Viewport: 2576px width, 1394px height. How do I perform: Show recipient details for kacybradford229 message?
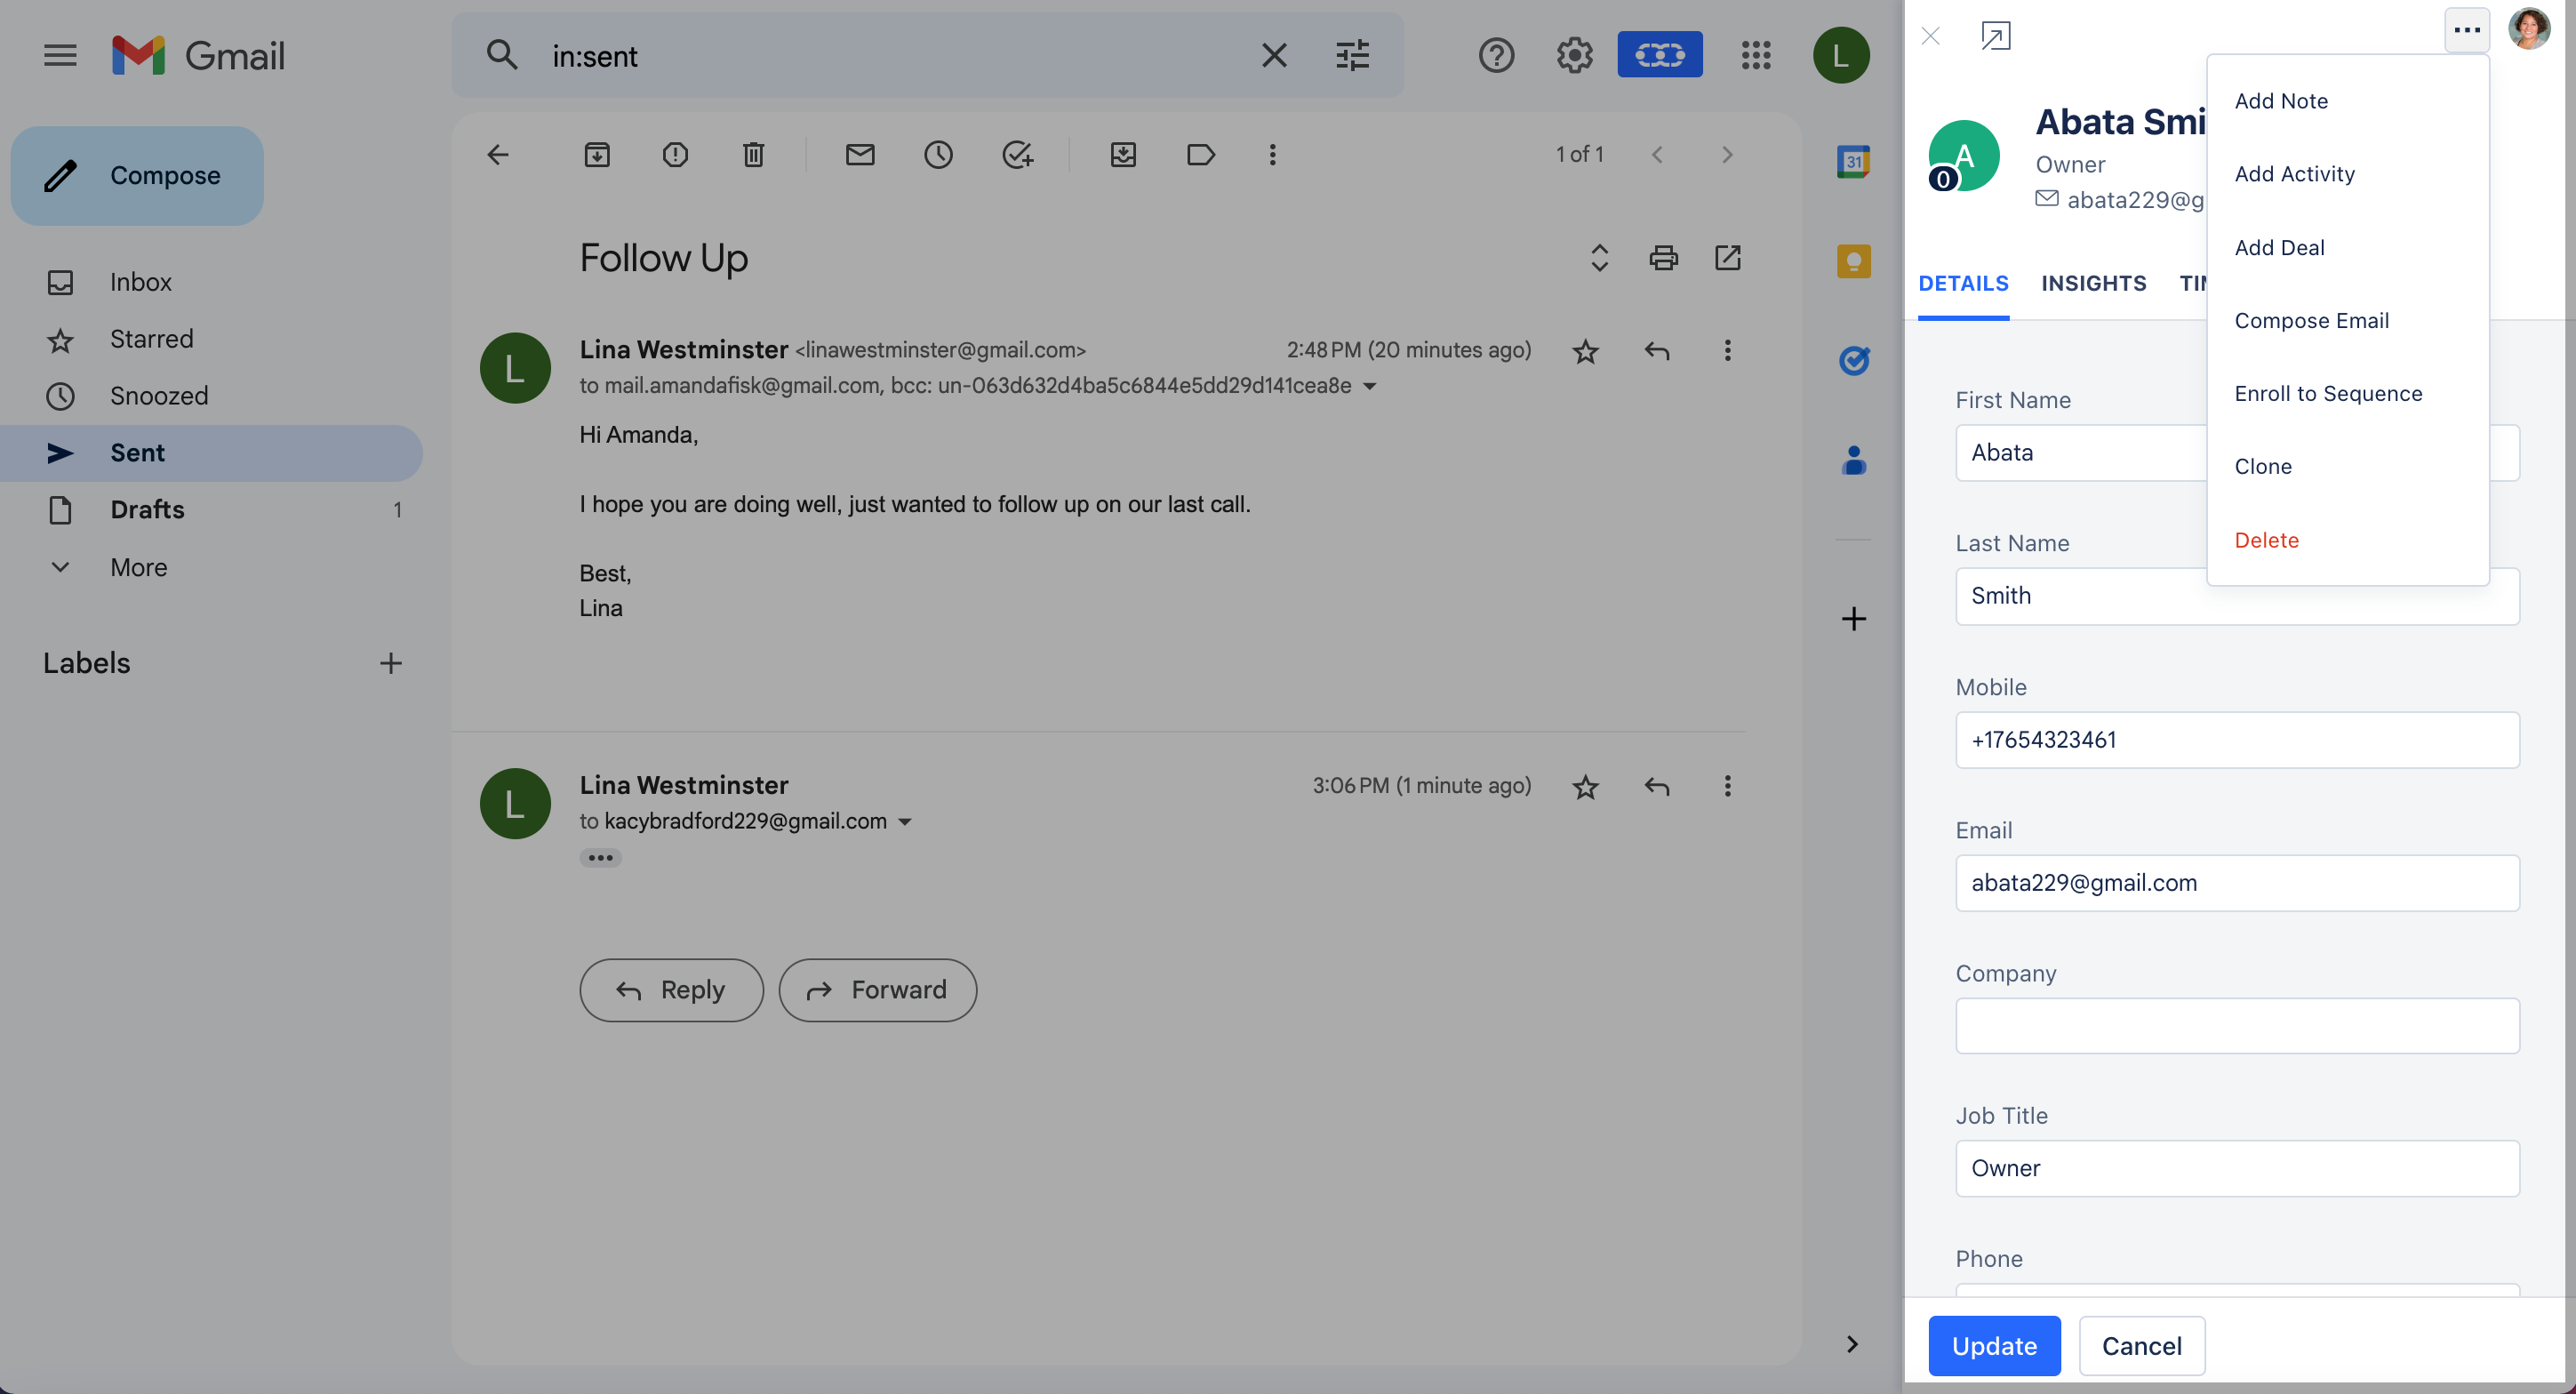coord(905,822)
